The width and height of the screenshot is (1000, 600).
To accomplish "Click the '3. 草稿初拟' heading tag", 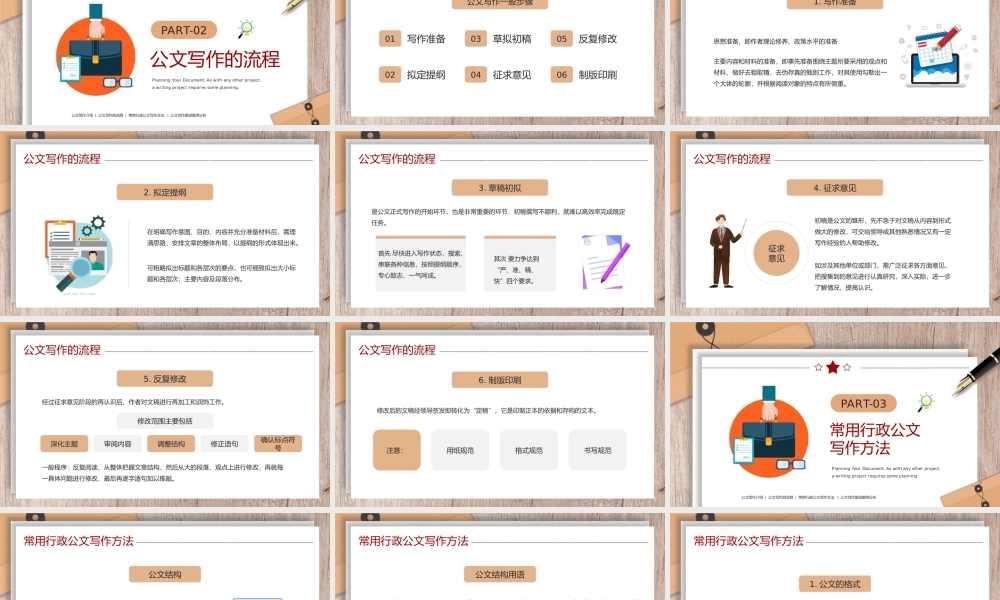I will tap(500, 188).
